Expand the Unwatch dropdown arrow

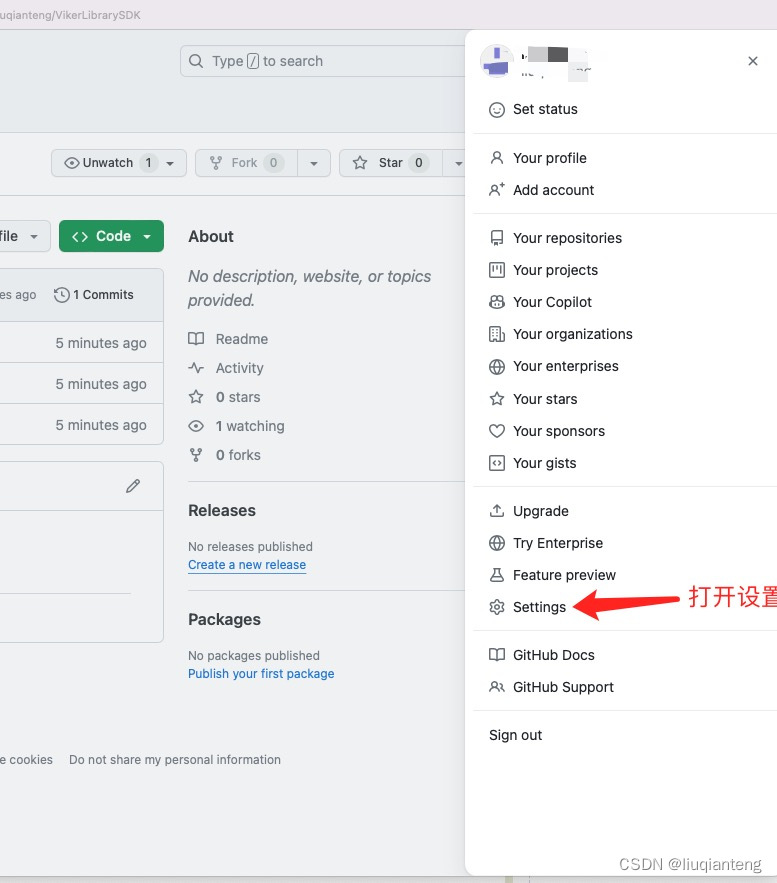pos(170,163)
